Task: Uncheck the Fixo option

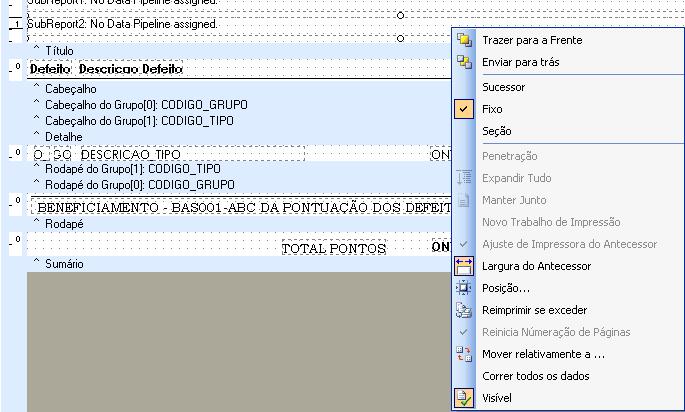Action: 492,109
